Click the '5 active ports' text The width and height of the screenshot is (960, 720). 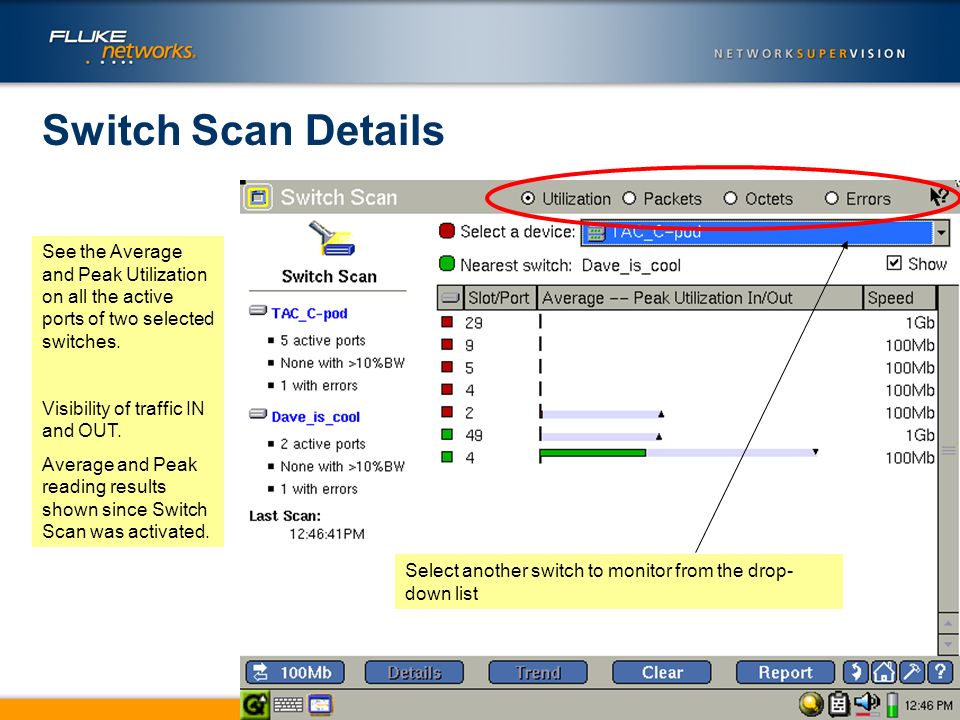pyautogui.click(x=323, y=340)
